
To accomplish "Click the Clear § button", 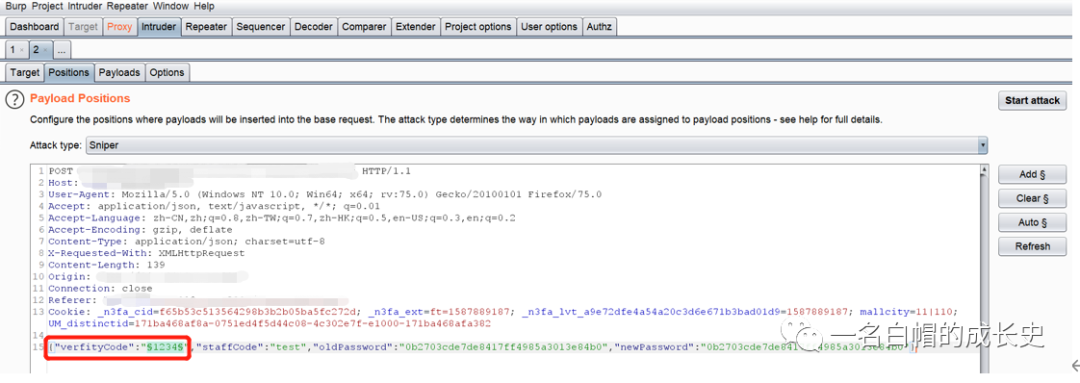I will coord(1032,198).
